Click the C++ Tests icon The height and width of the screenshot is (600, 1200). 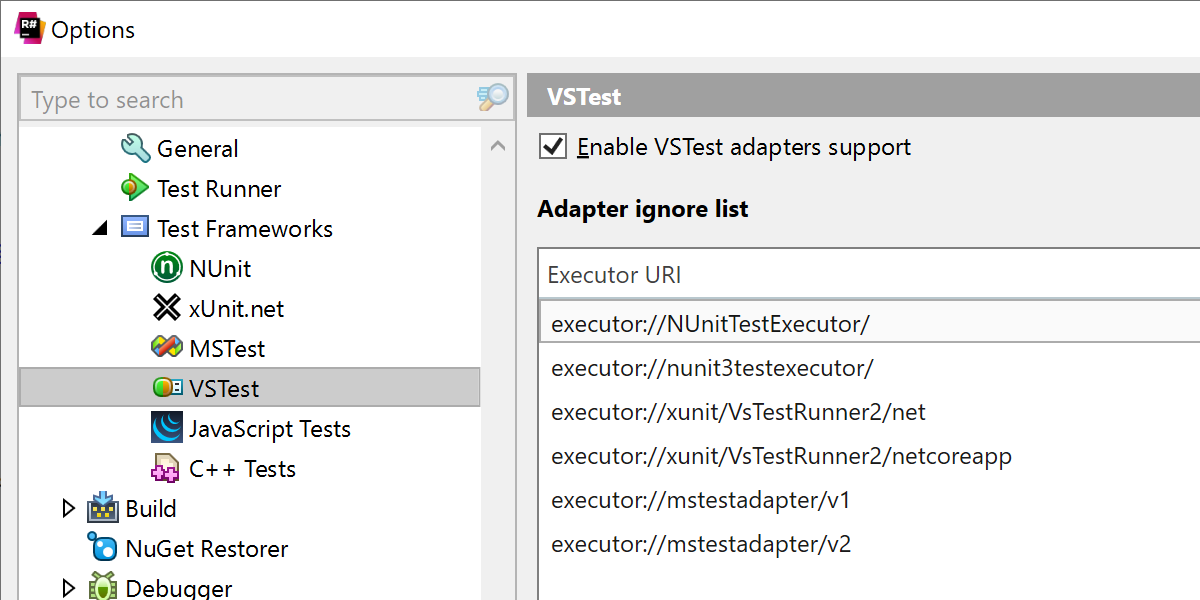pos(167,468)
